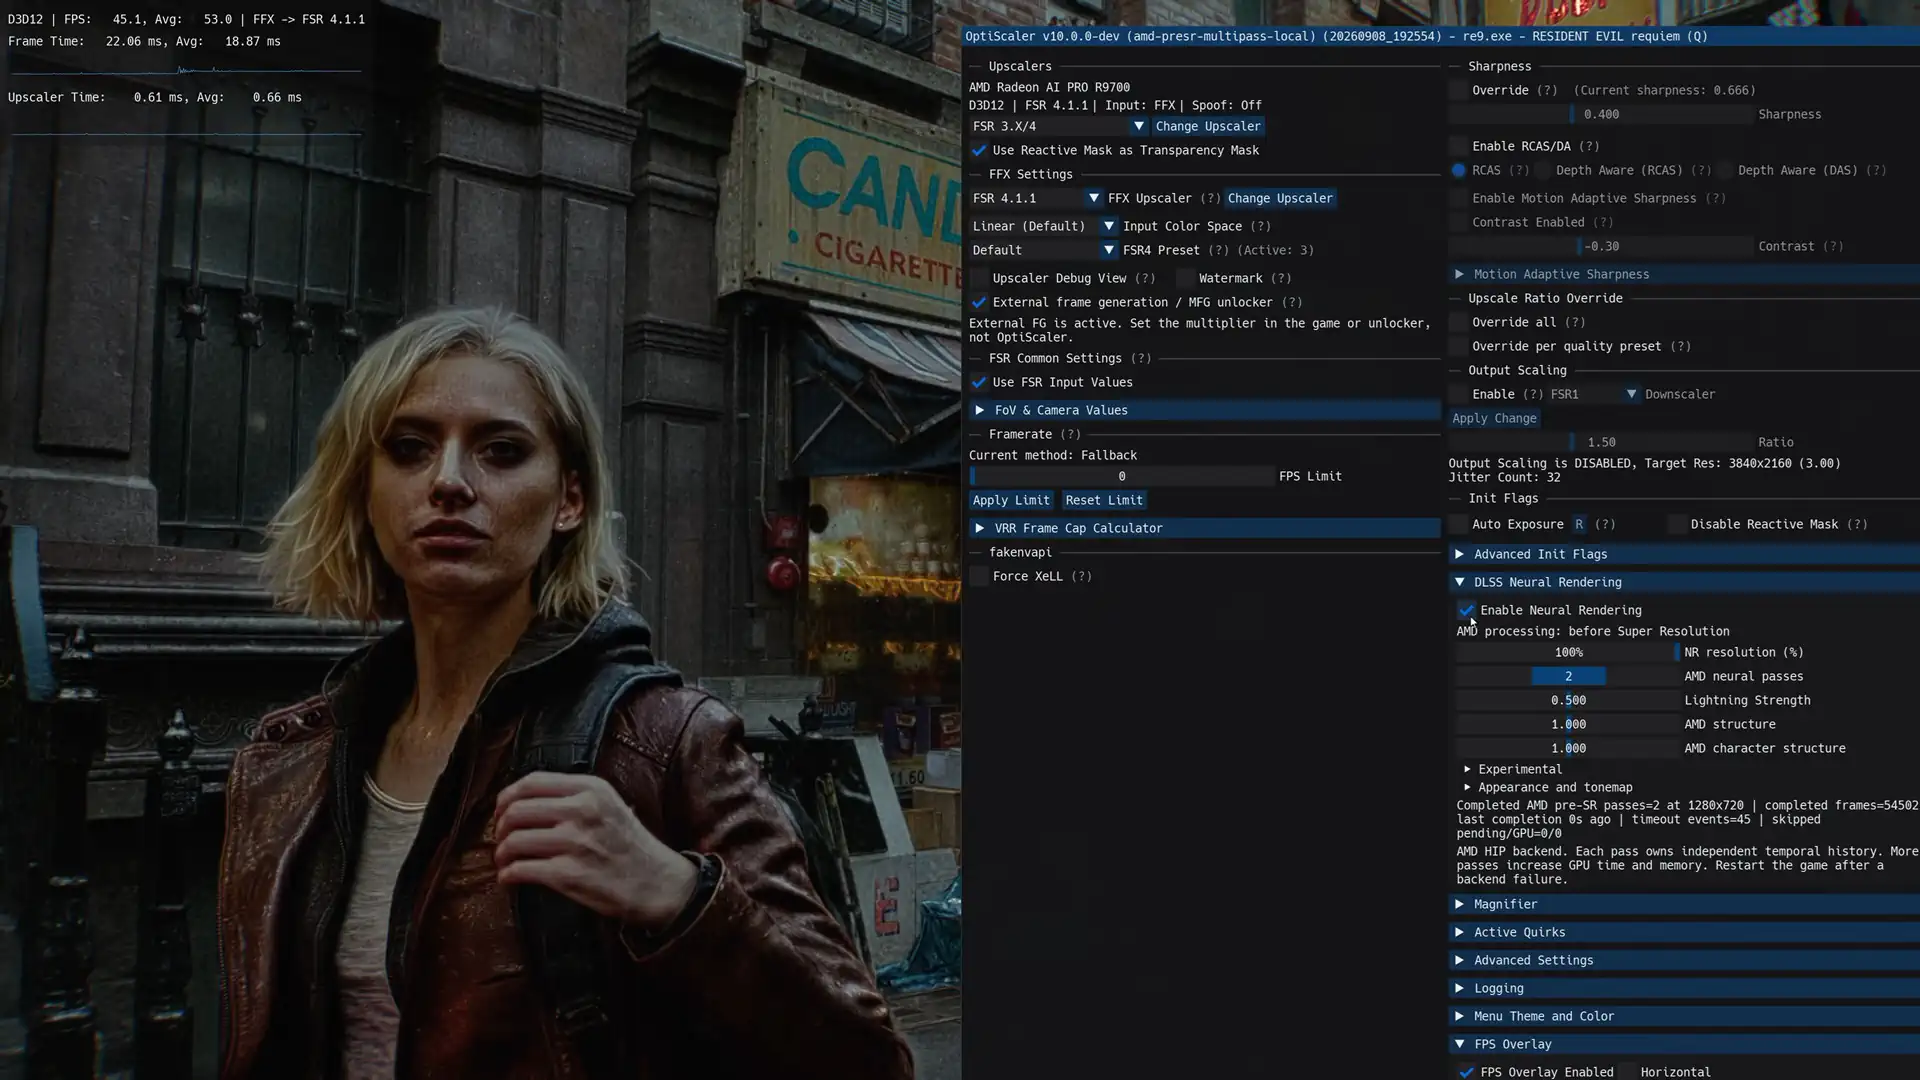
Task: Click the (?) help next to FSR4 Preset
Action: coord(1218,250)
